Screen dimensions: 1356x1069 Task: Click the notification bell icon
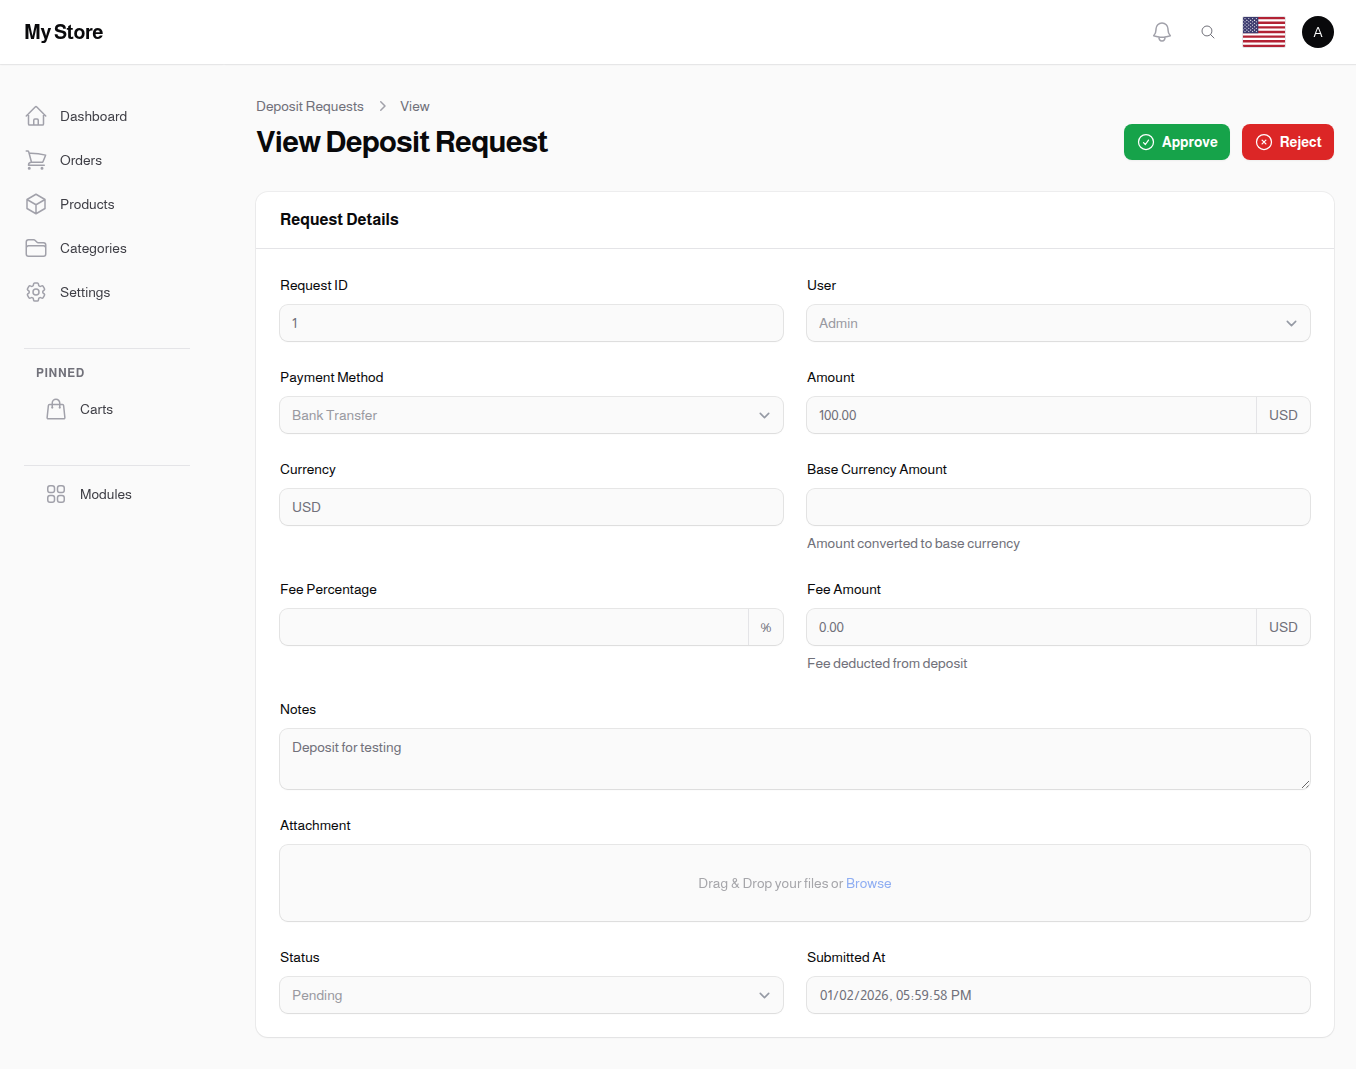point(1161,31)
